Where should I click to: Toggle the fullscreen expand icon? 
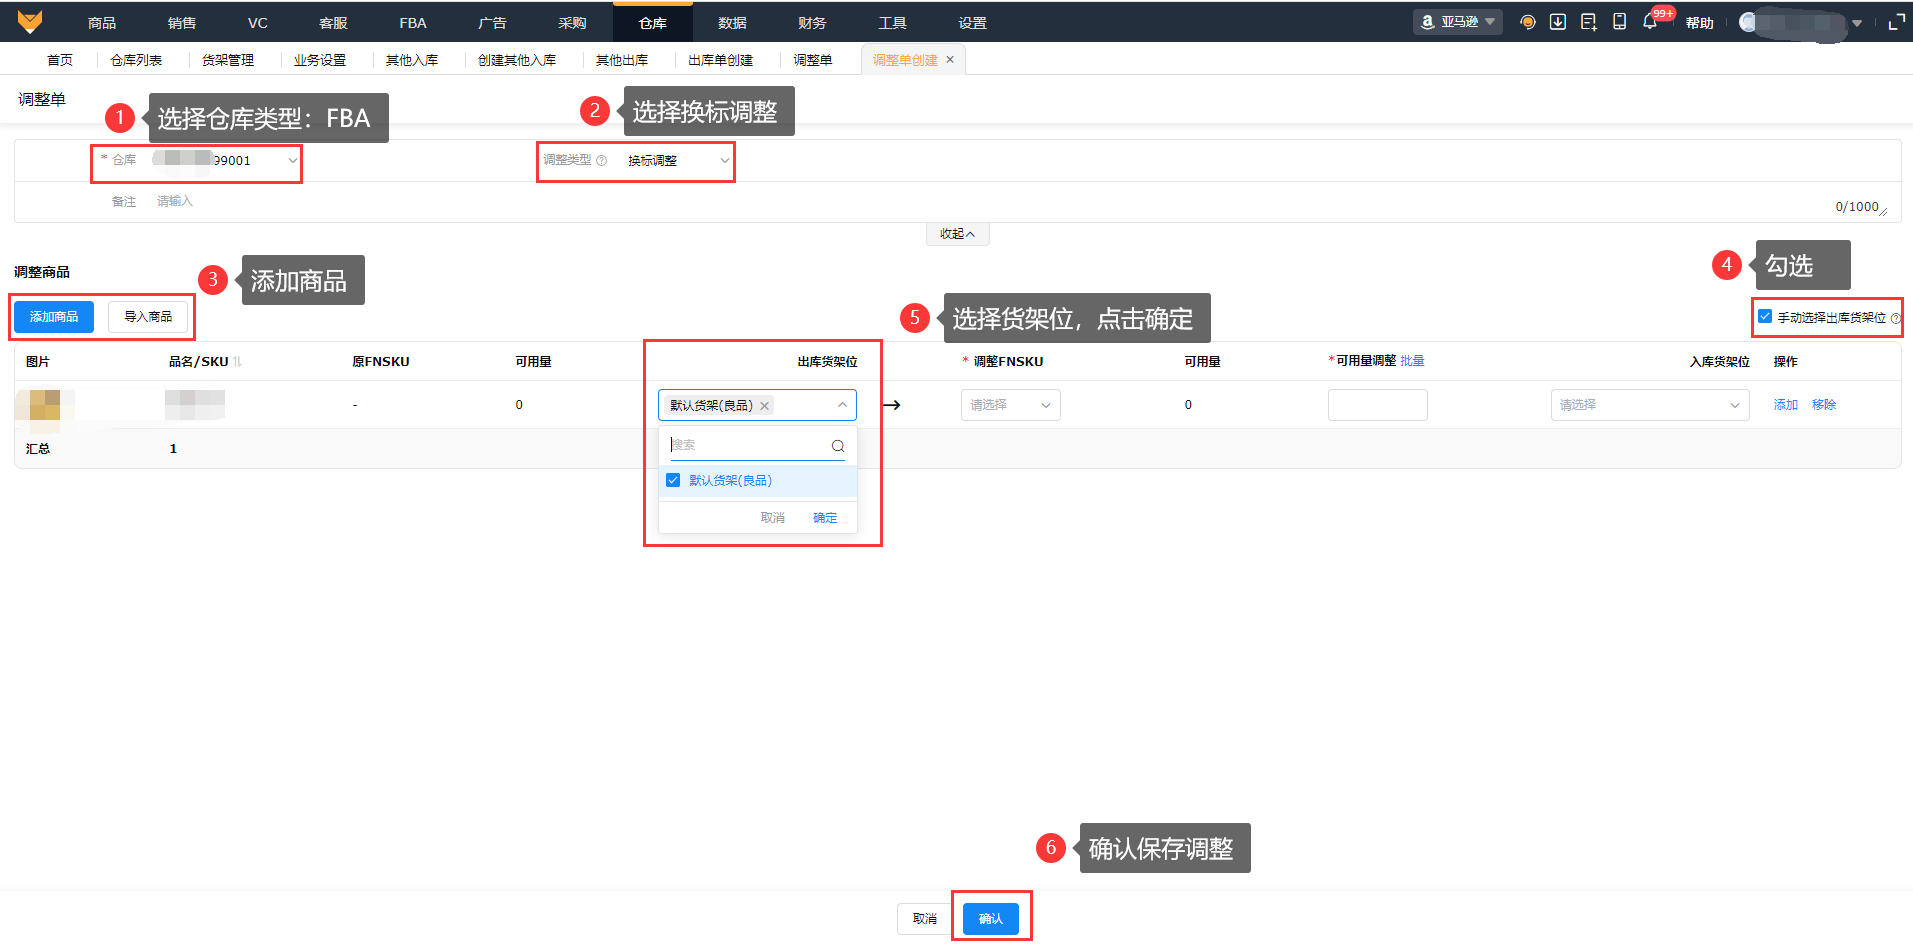[x=1896, y=22]
